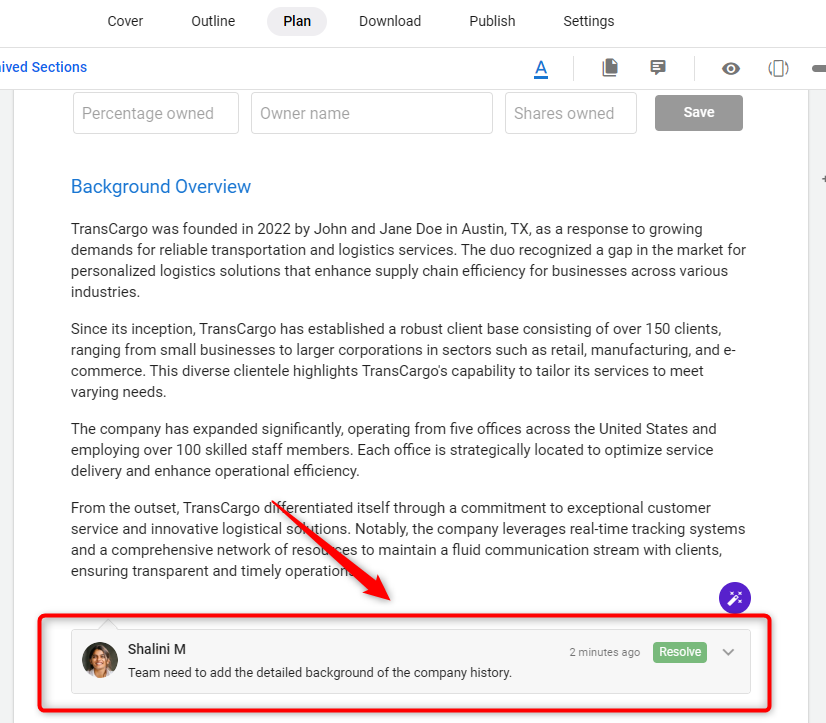
Task: Open the Publish tab
Action: tap(492, 21)
